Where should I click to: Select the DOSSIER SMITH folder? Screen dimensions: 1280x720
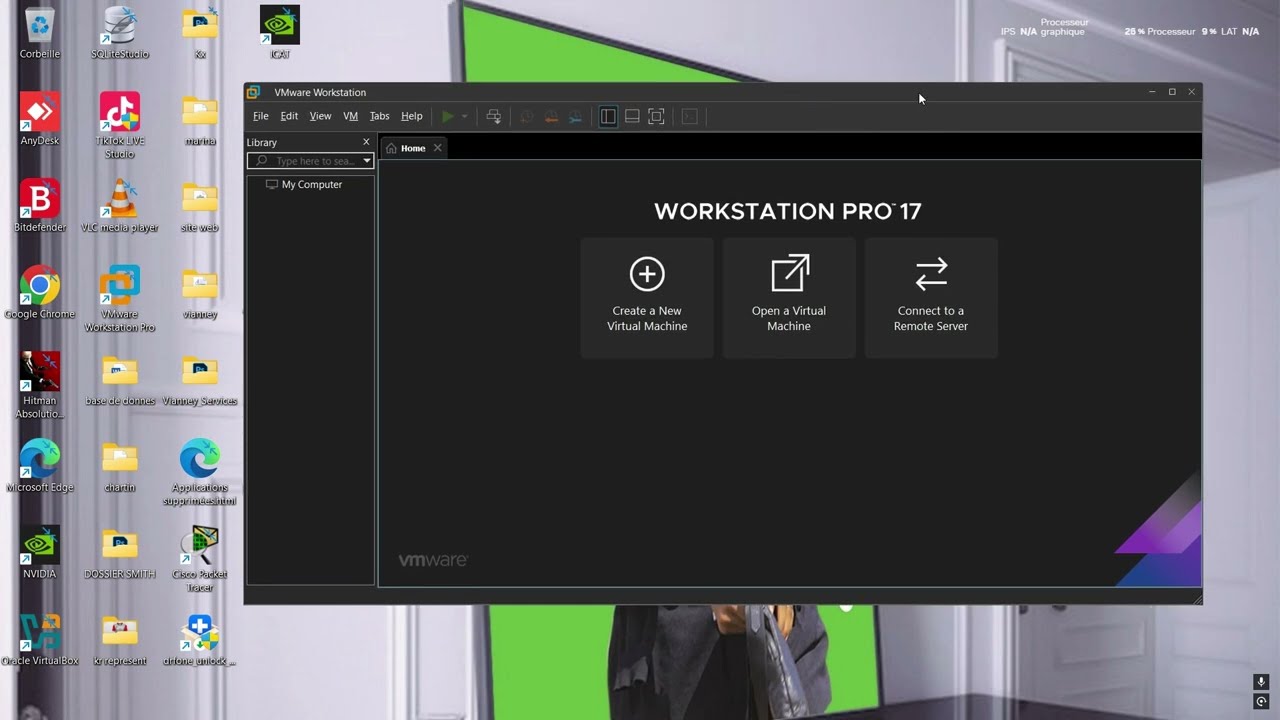tap(120, 552)
